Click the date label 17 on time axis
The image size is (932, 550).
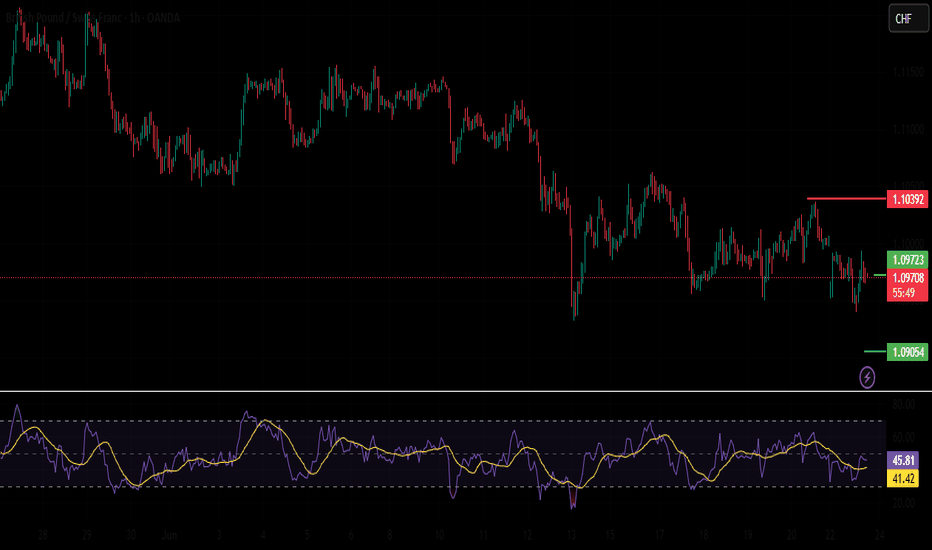coord(659,535)
